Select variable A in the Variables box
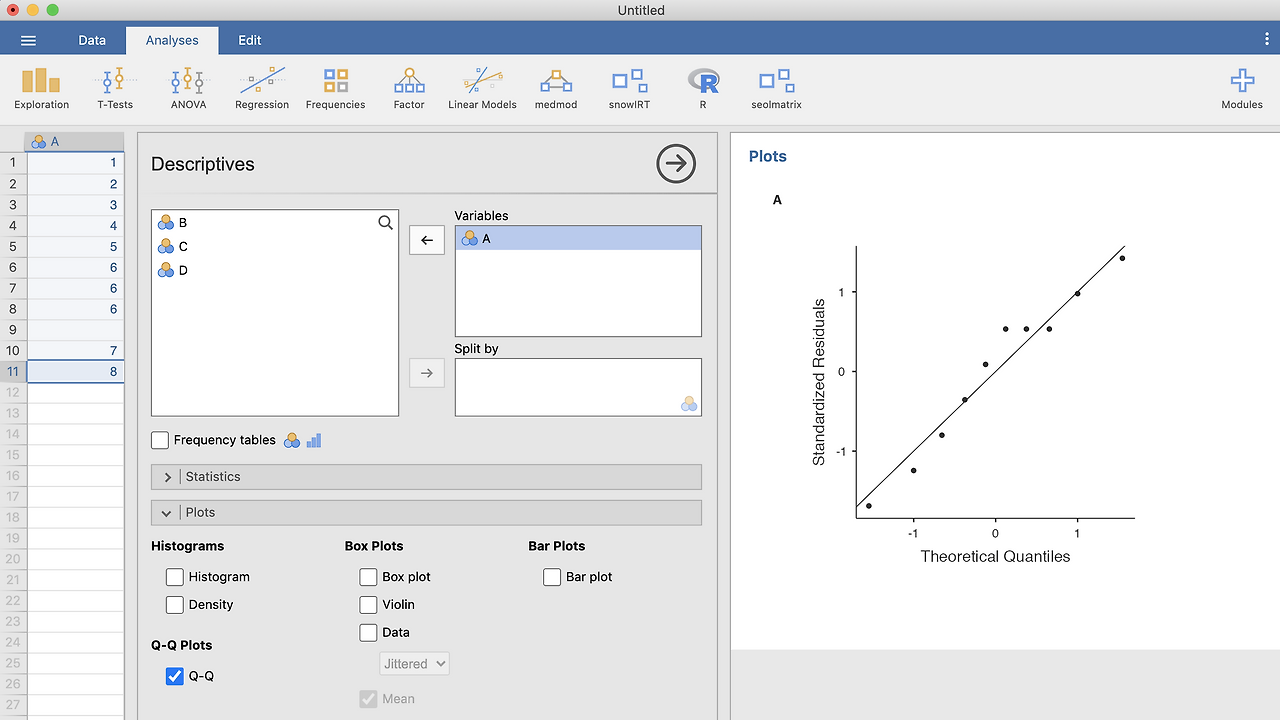Image resolution: width=1280 pixels, height=720 pixels. point(578,238)
